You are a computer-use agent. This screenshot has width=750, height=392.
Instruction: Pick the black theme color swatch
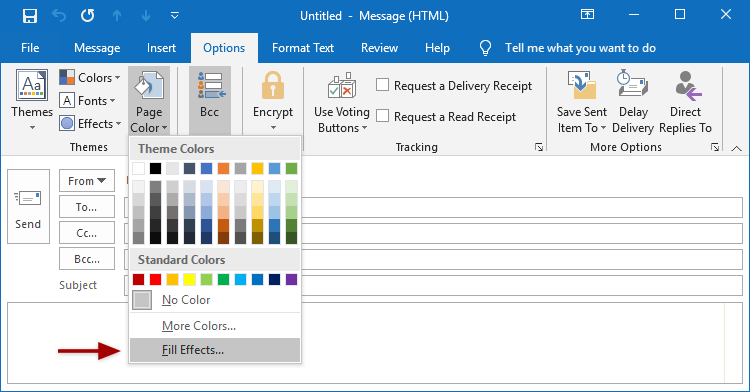click(155, 168)
